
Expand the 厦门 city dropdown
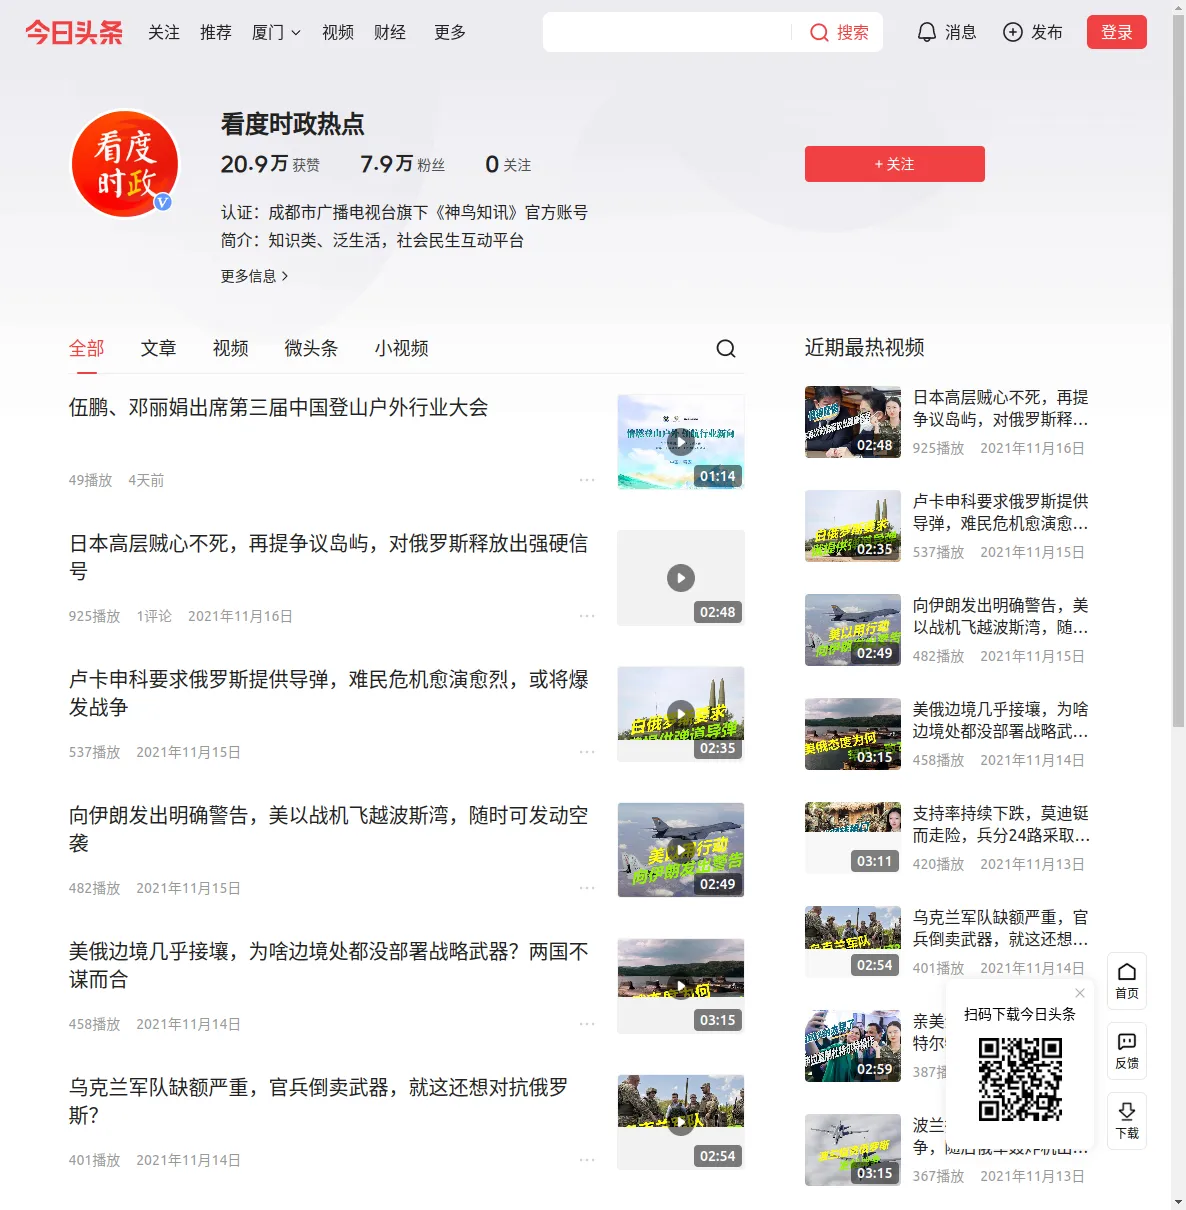(276, 33)
